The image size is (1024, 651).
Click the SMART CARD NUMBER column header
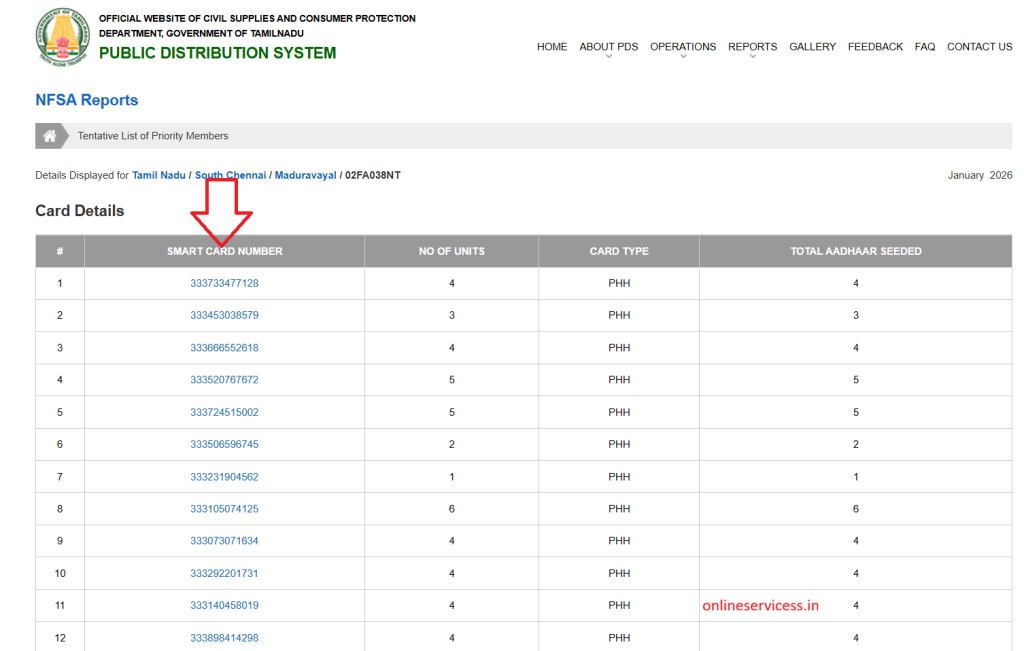coord(224,251)
